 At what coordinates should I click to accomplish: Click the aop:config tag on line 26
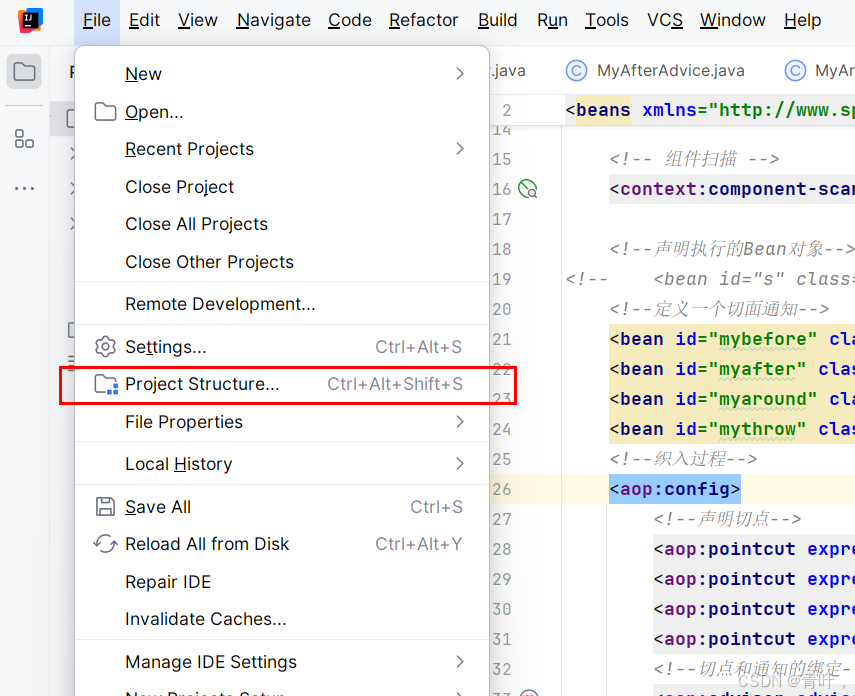coord(675,489)
